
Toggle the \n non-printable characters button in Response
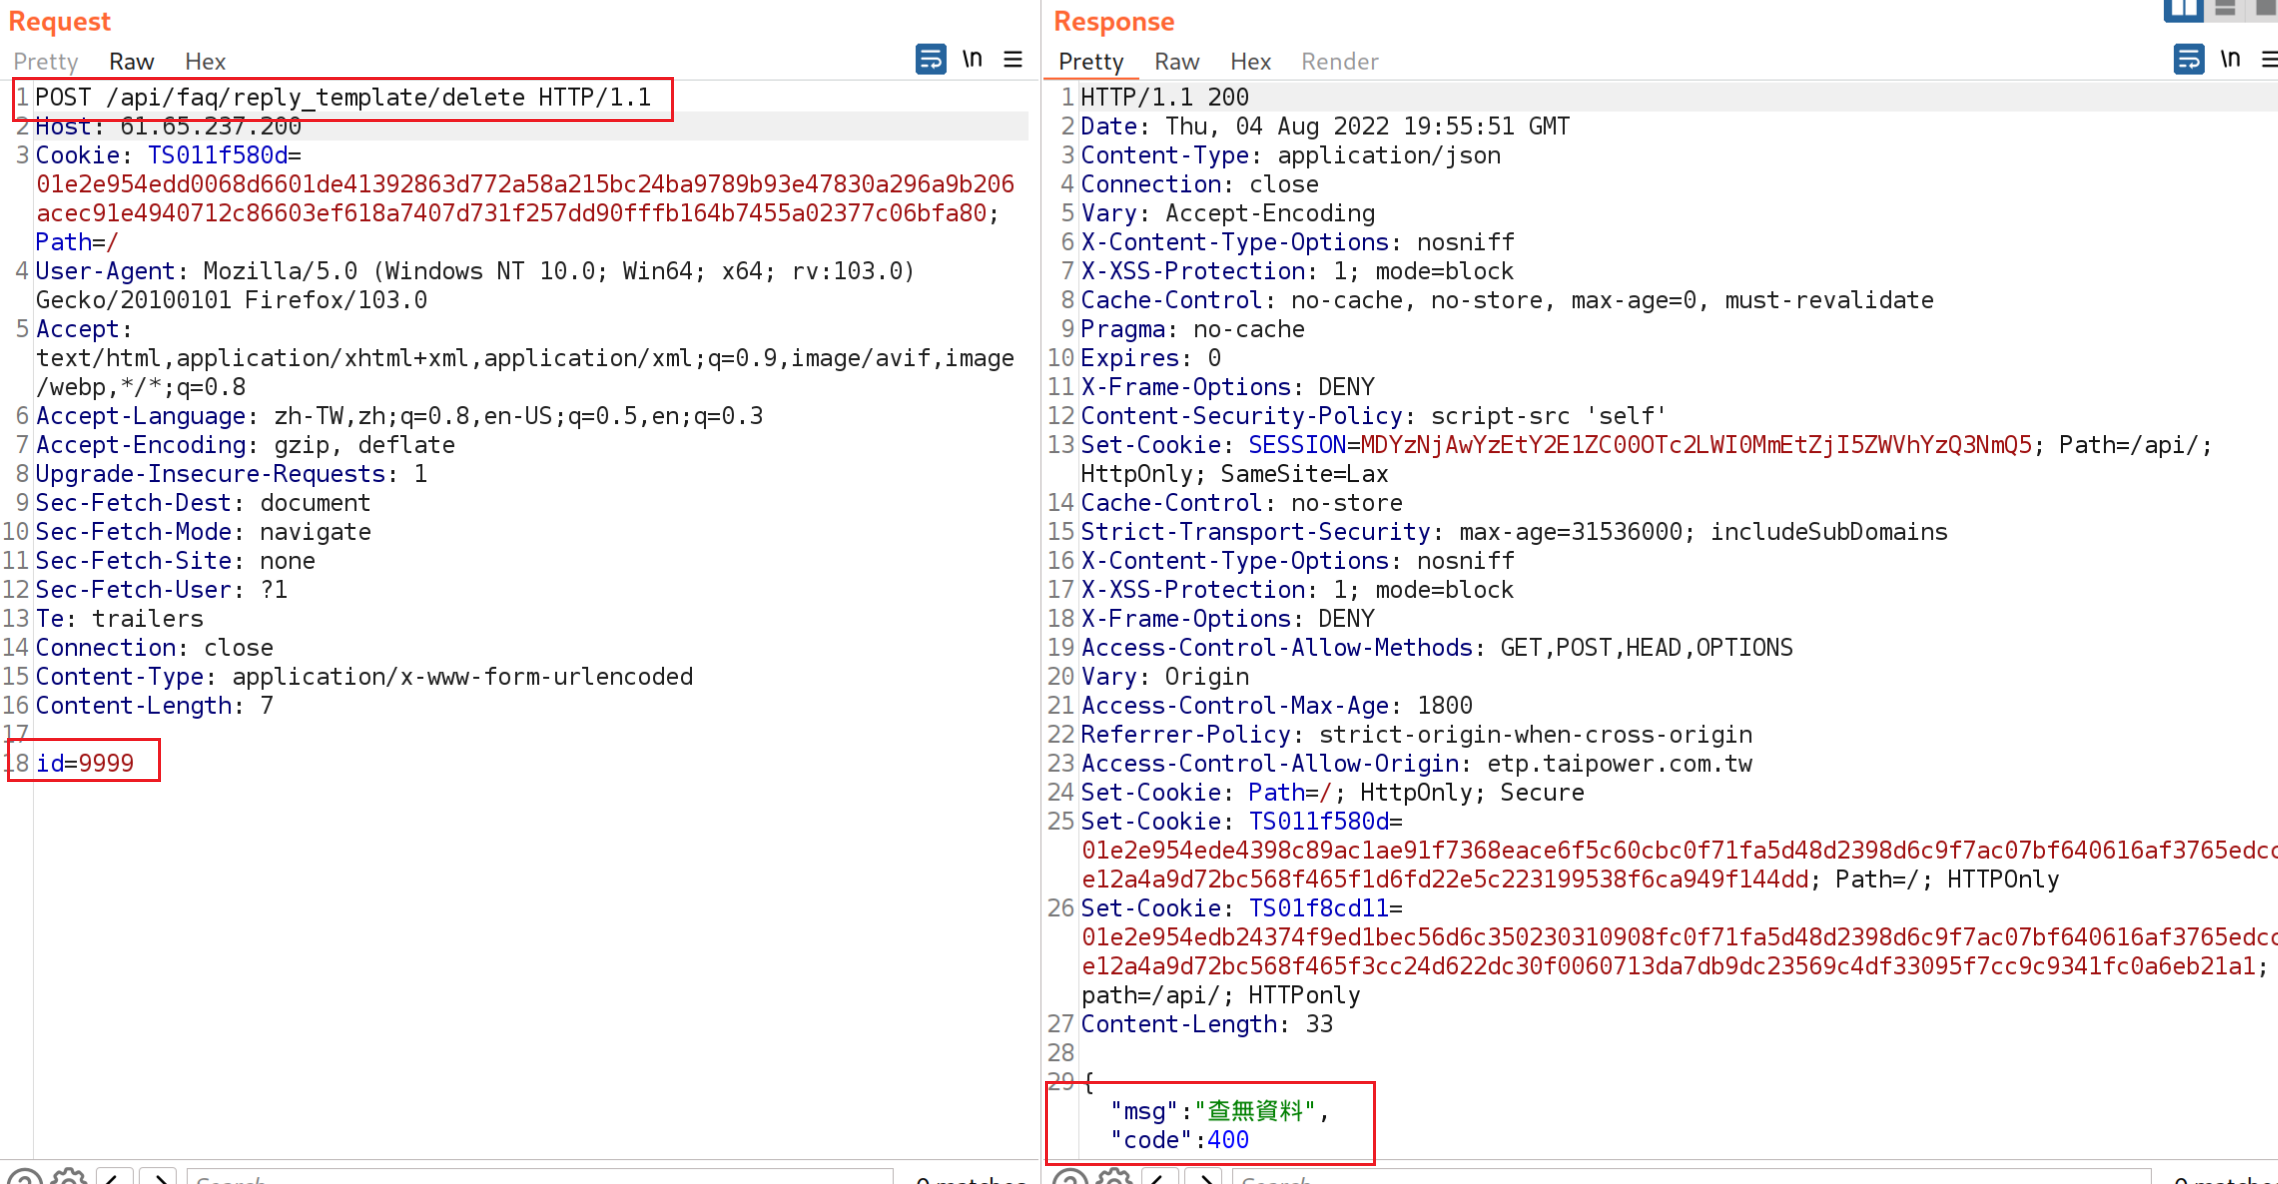(x=2230, y=59)
